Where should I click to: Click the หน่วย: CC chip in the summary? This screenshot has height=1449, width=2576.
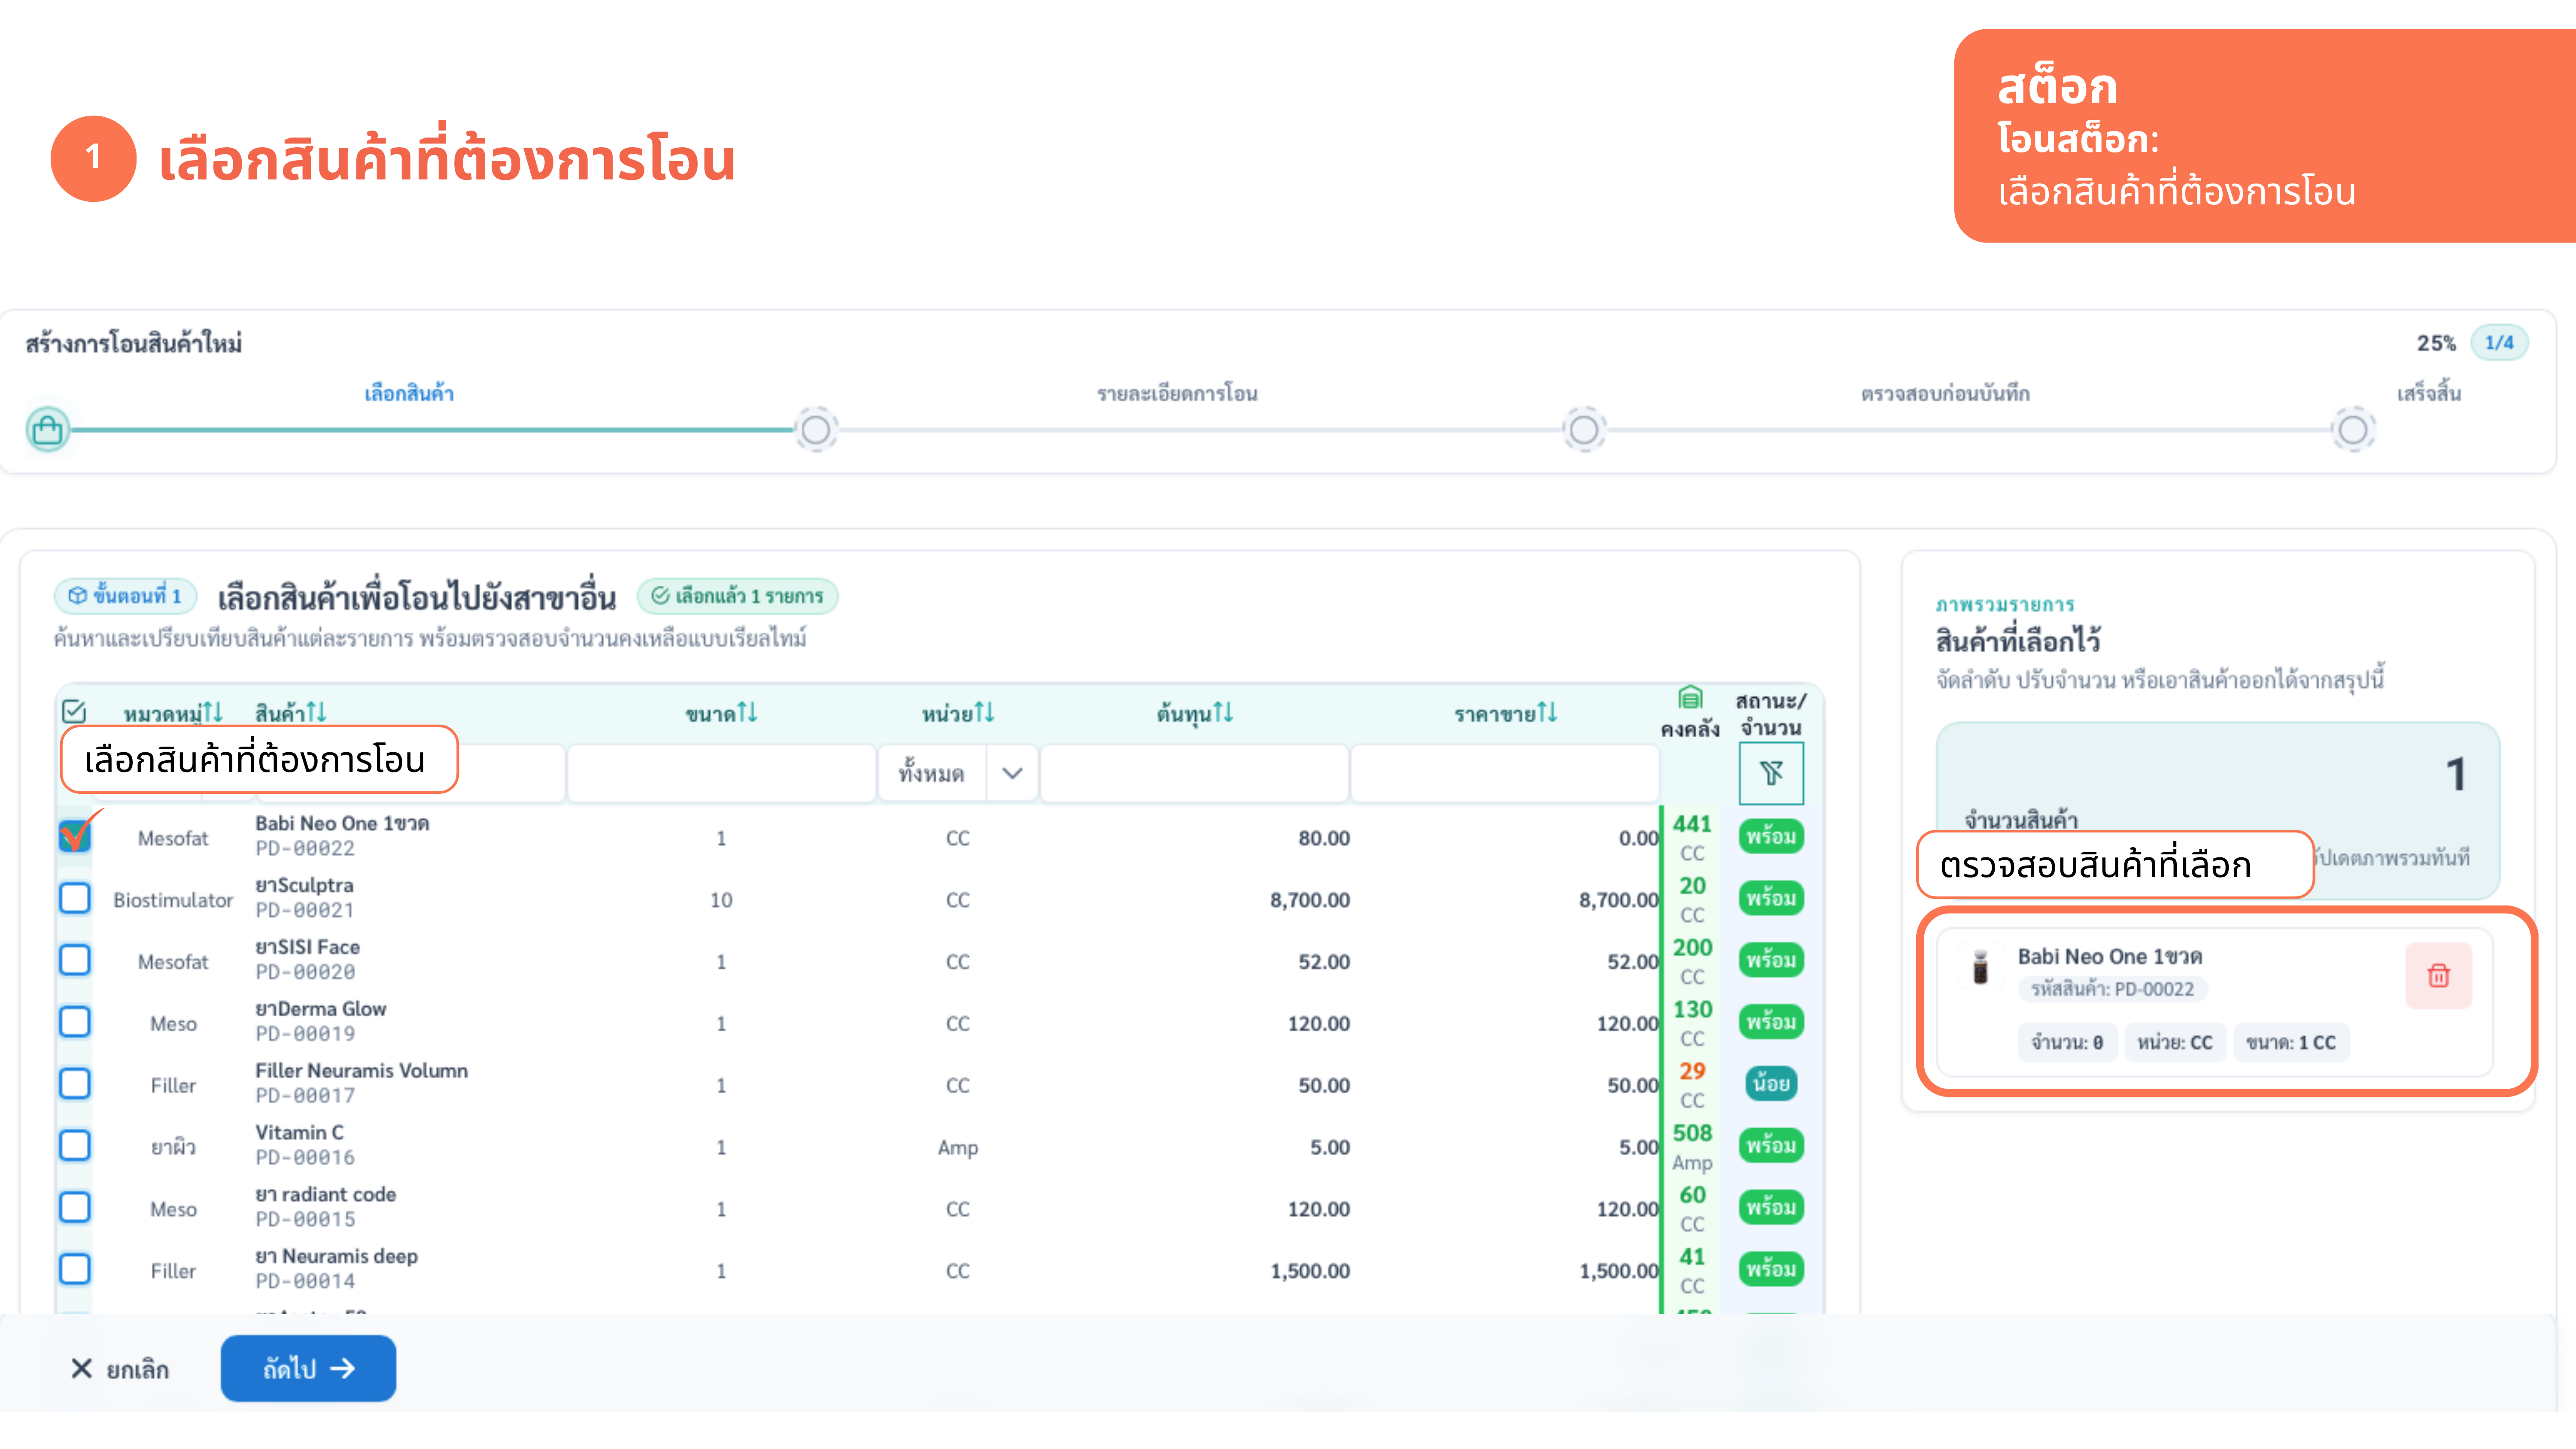tap(2175, 1043)
